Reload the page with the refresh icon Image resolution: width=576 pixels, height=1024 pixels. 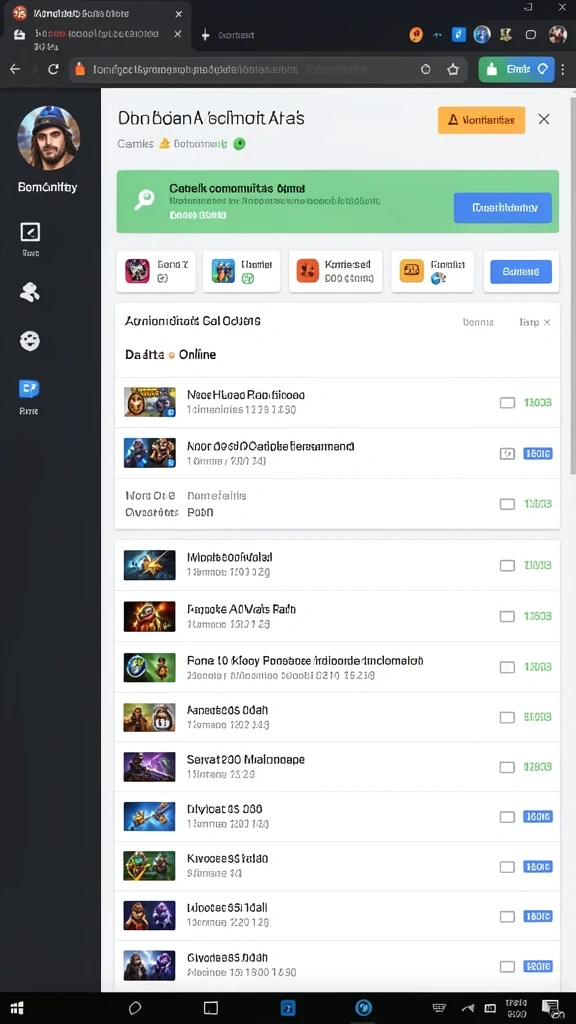click(54, 69)
